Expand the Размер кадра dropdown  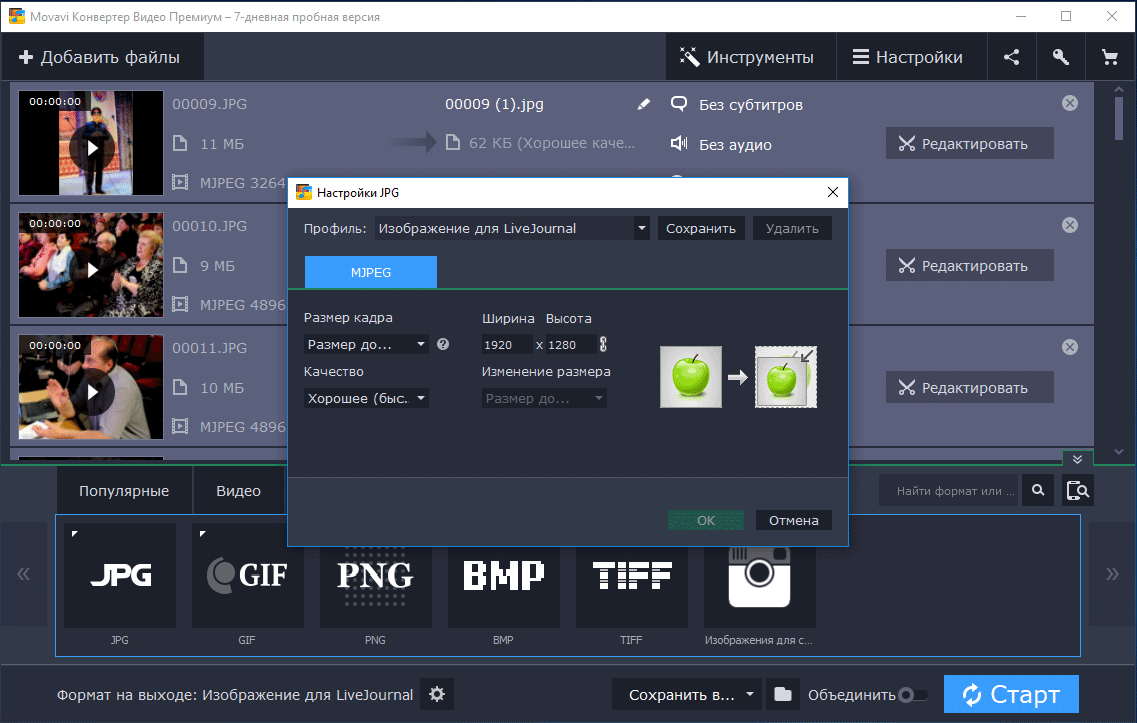366,344
